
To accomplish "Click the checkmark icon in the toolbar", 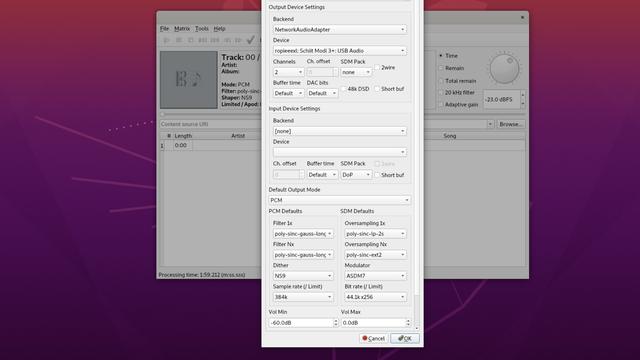I will [x=251, y=40].
